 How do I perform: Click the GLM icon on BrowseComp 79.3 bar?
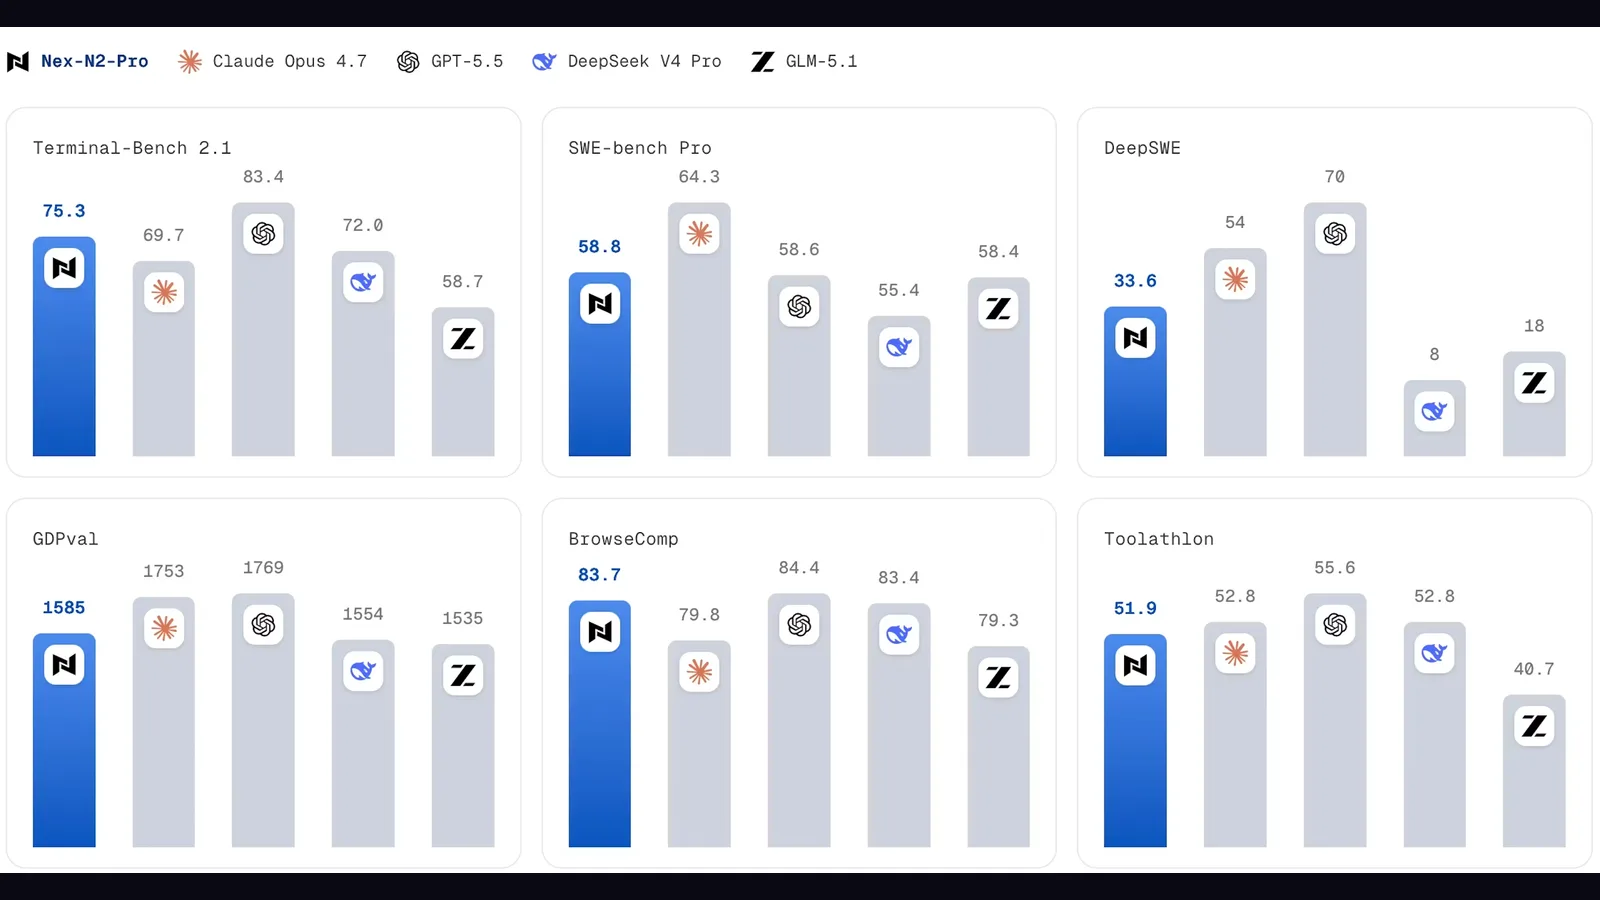tap(998, 677)
